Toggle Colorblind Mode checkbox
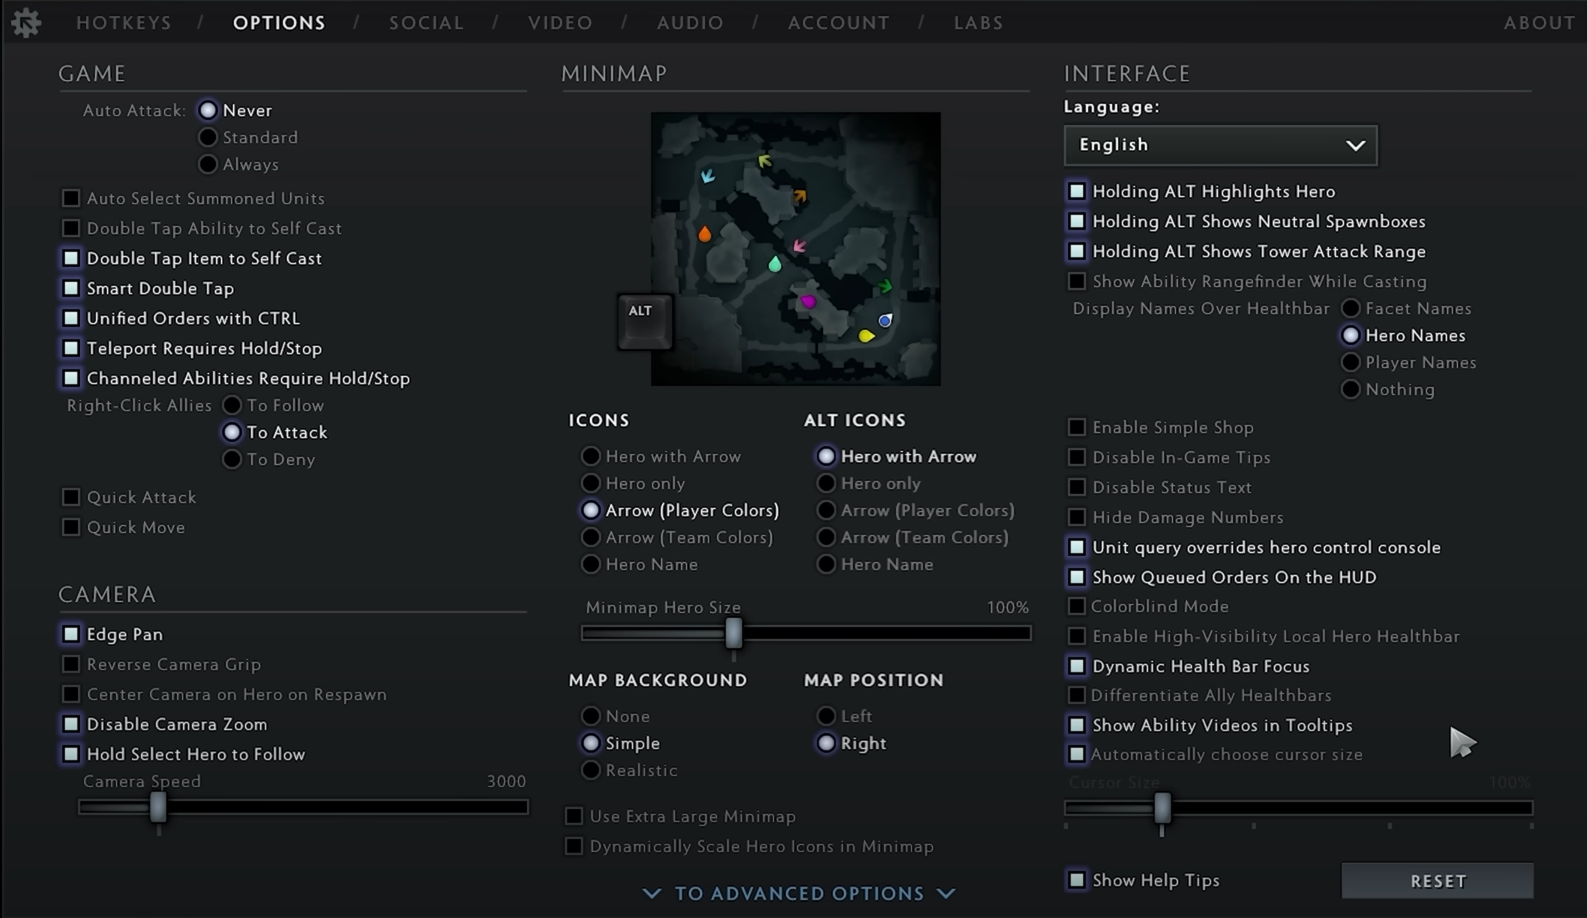Viewport: 1587px width, 918px height. (1077, 607)
